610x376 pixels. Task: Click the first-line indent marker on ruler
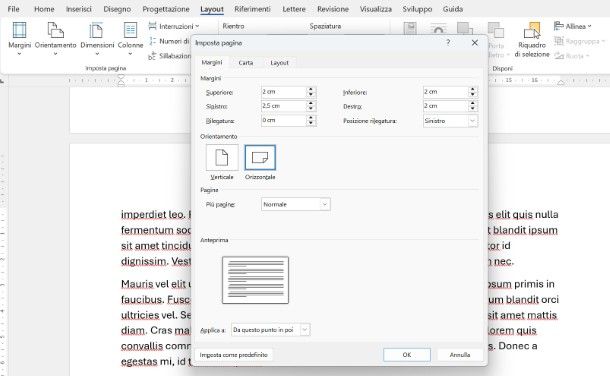121,77
